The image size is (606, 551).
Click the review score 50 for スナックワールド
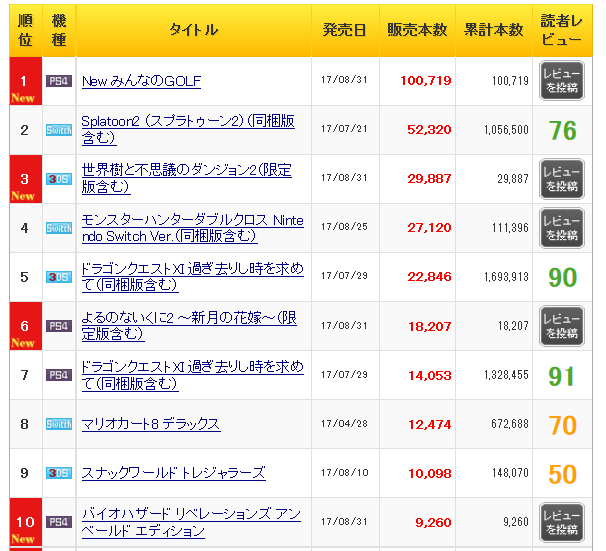pos(562,474)
